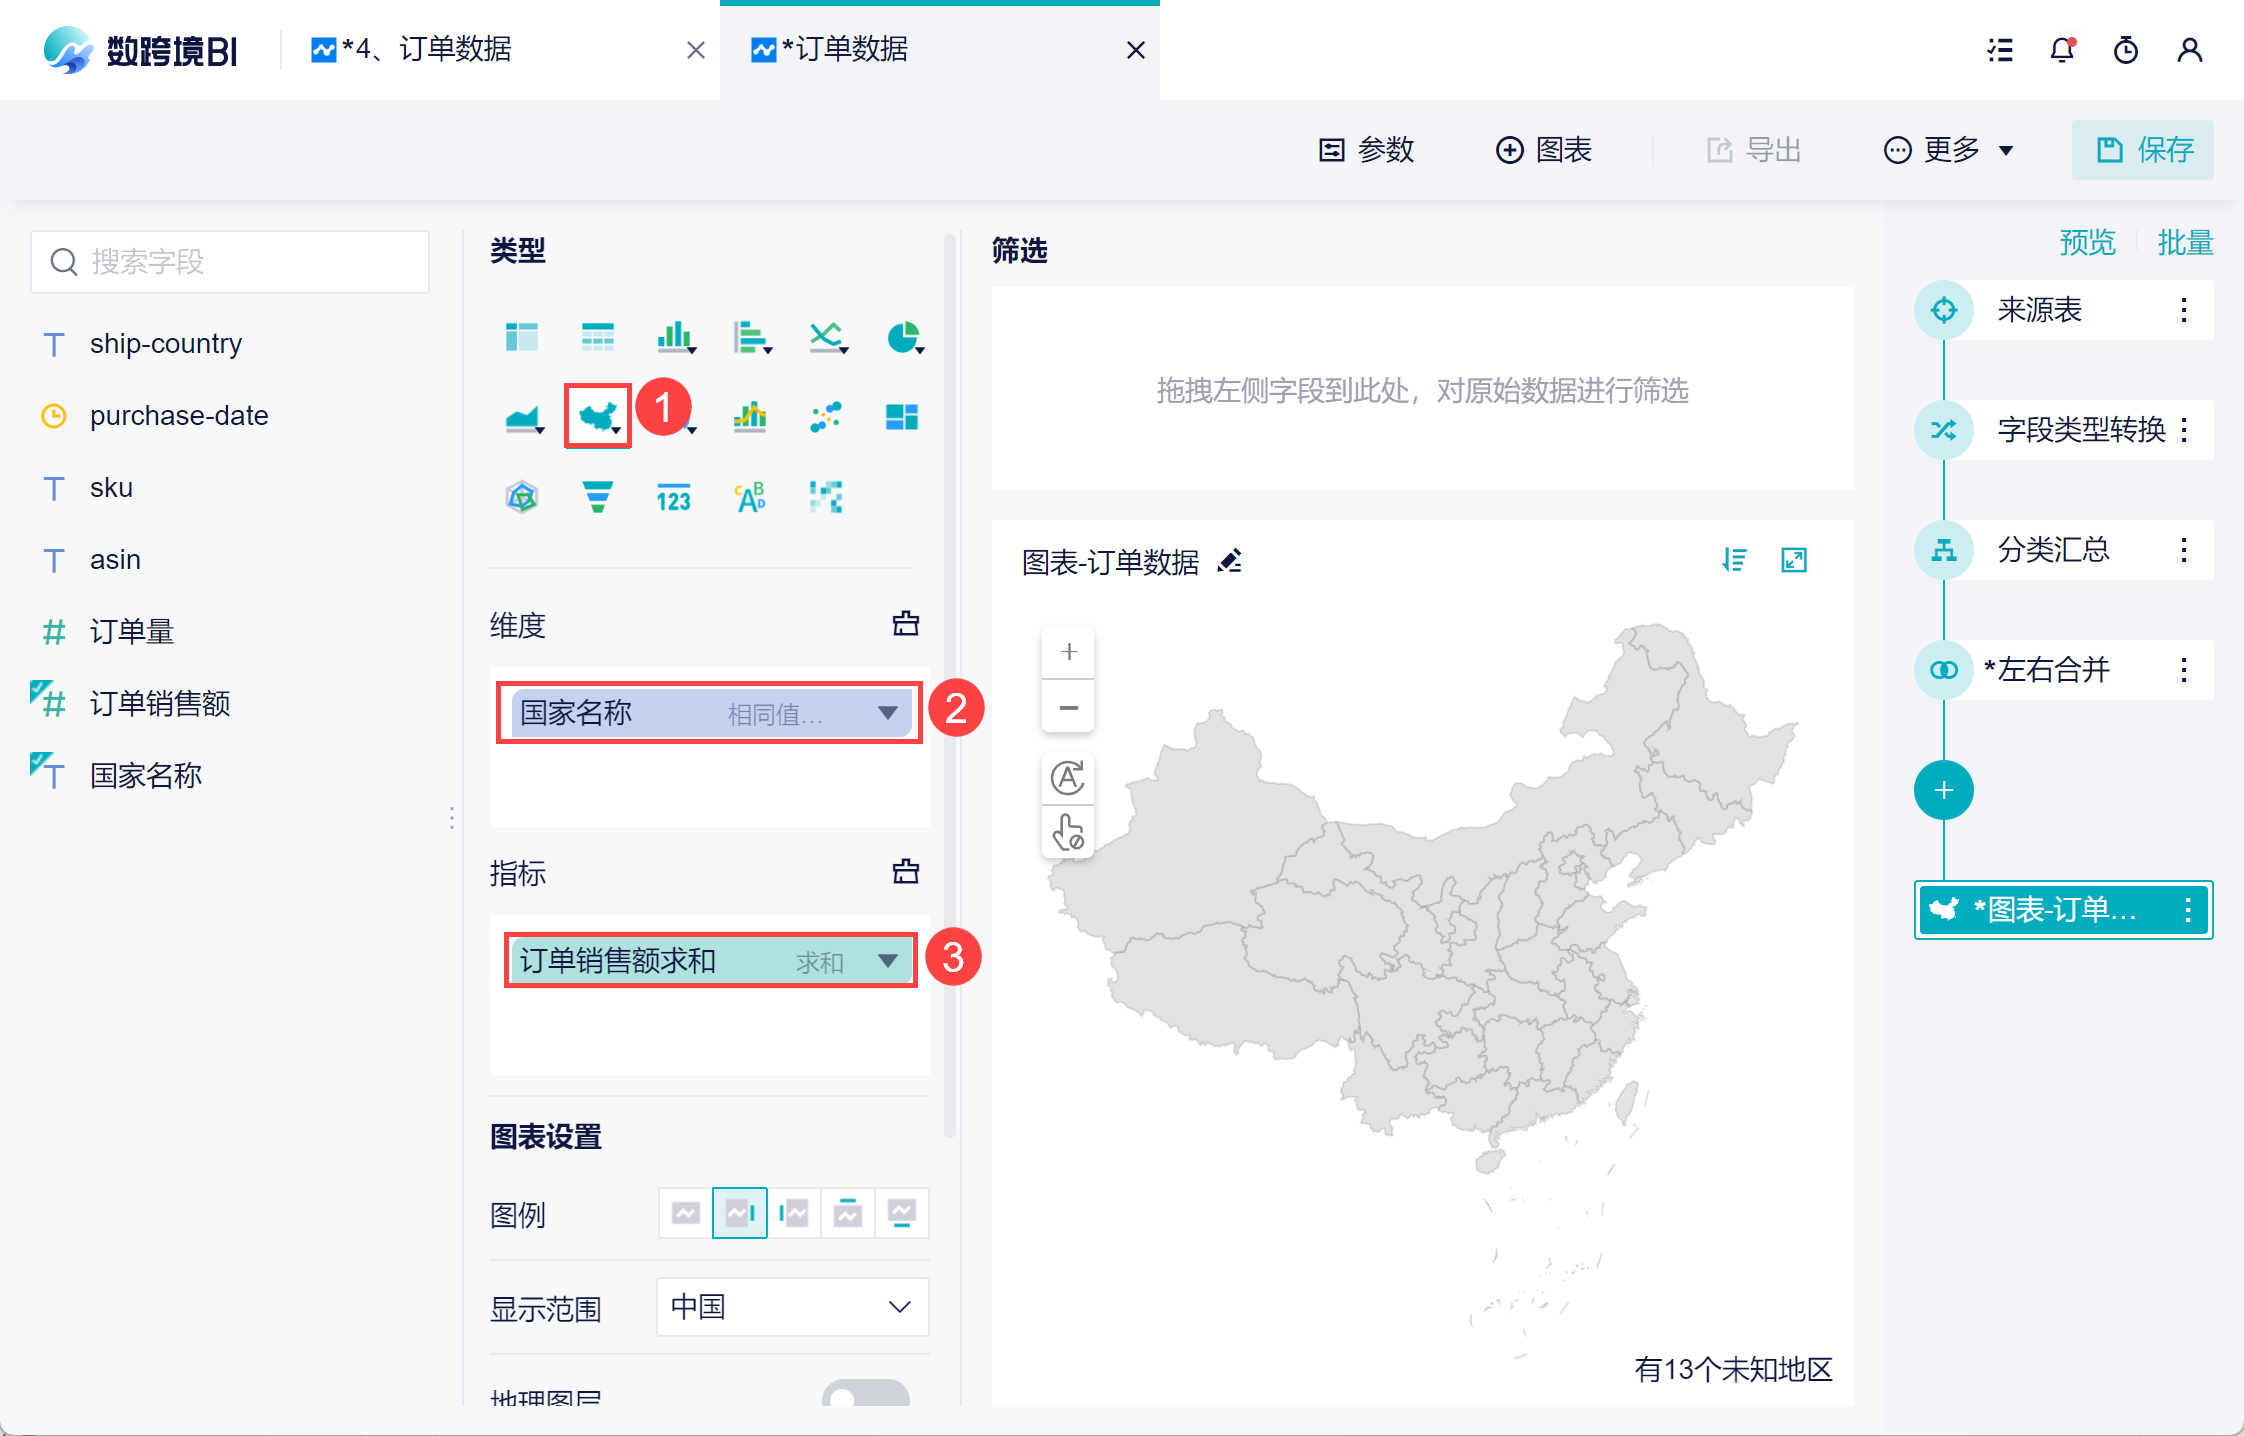Toggle the 地理图层 switch
The height and width of the screenshot is (1436, 2244).
click(865, 1394)
